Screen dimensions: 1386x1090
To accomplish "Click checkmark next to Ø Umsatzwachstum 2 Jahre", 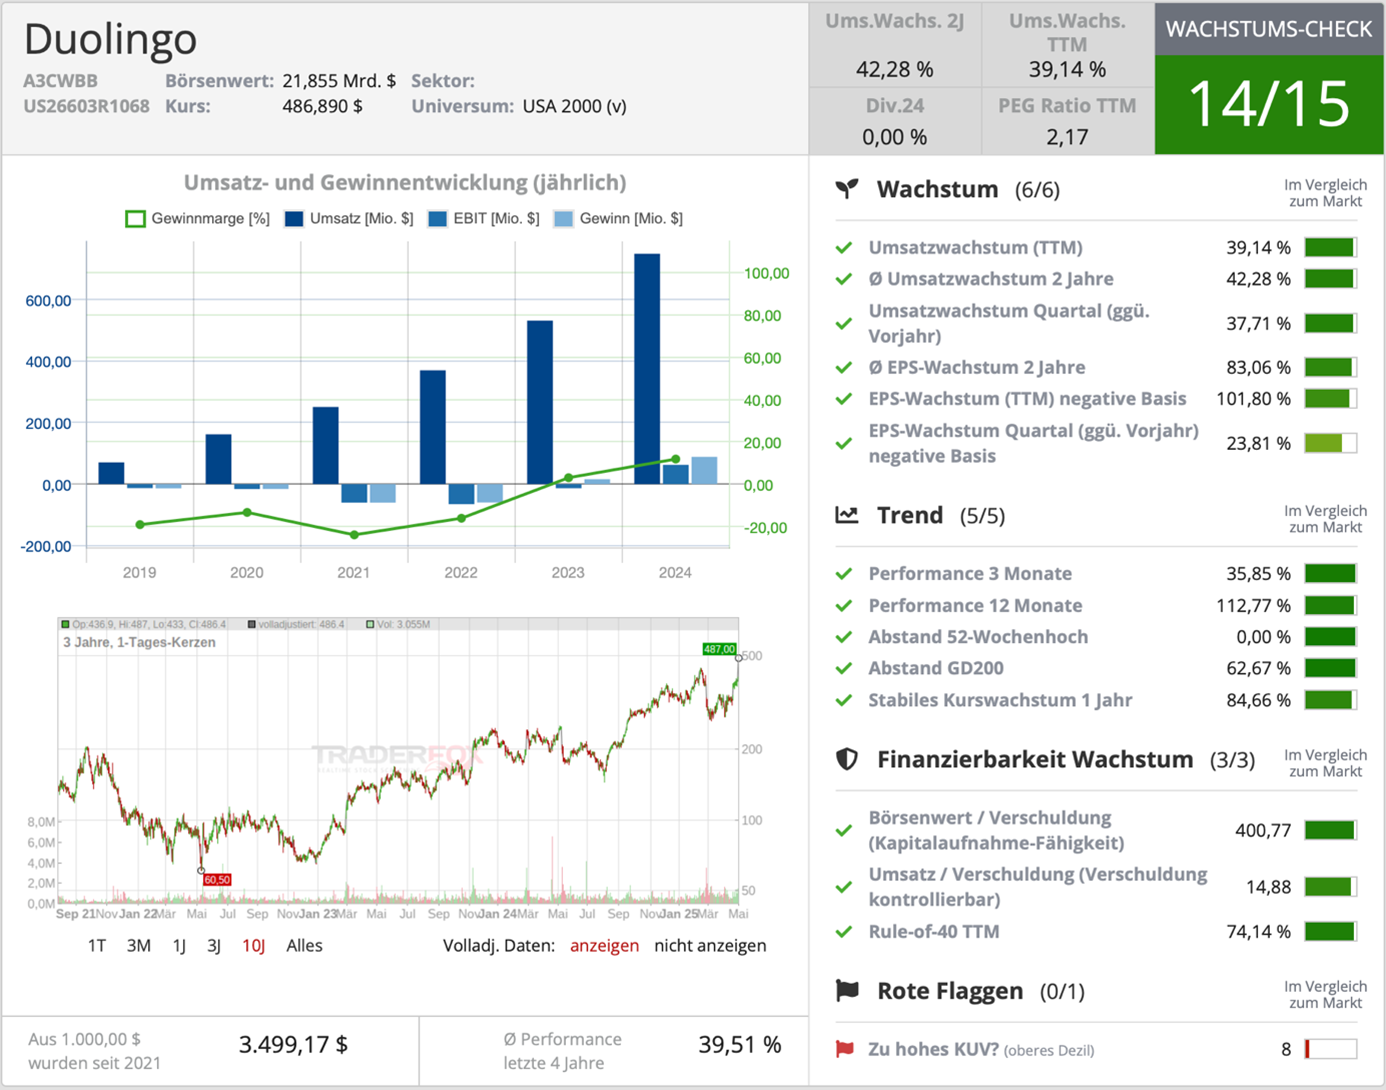I will 844,279.
